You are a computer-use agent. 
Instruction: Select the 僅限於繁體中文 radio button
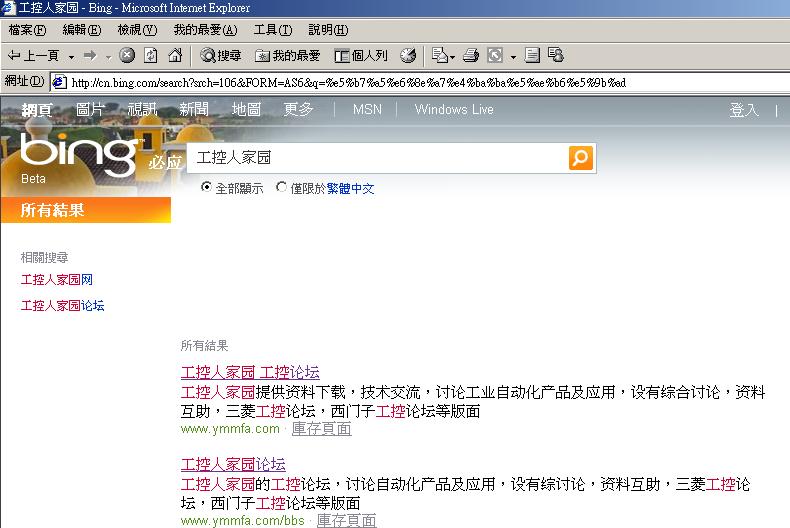coord(281,187)
